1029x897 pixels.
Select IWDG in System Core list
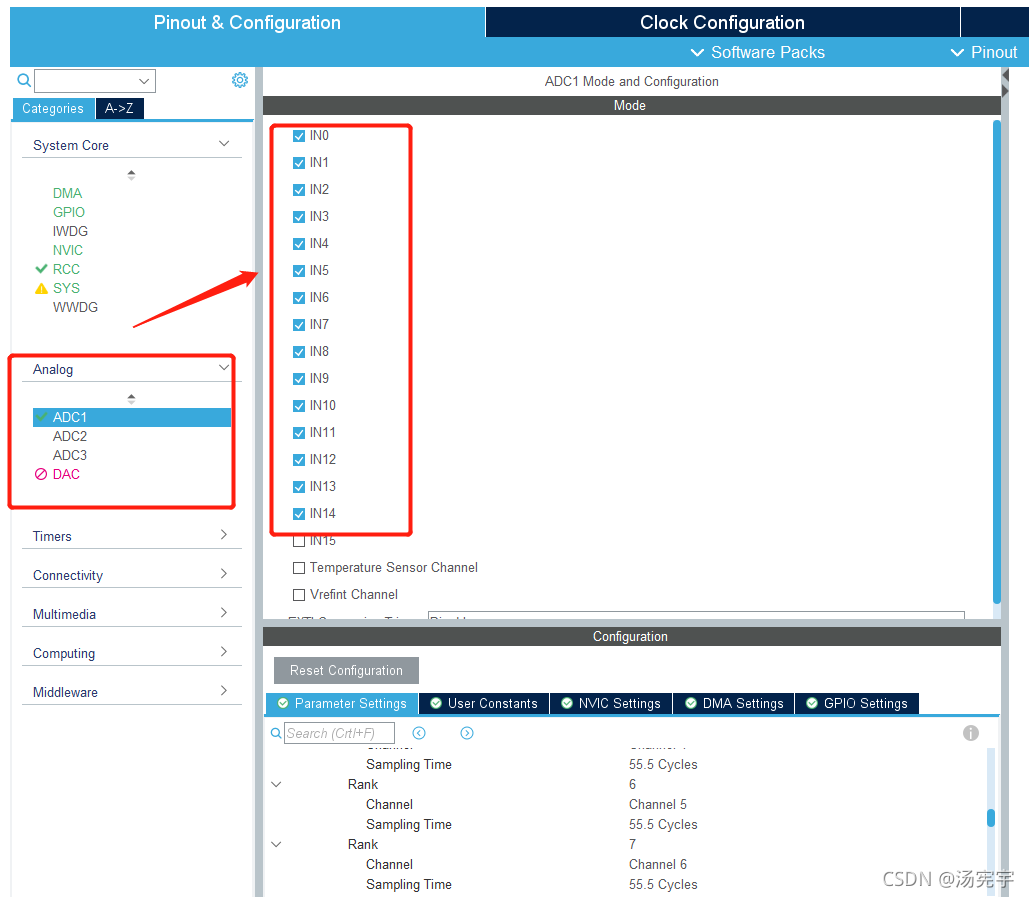[x=70, y=231]
